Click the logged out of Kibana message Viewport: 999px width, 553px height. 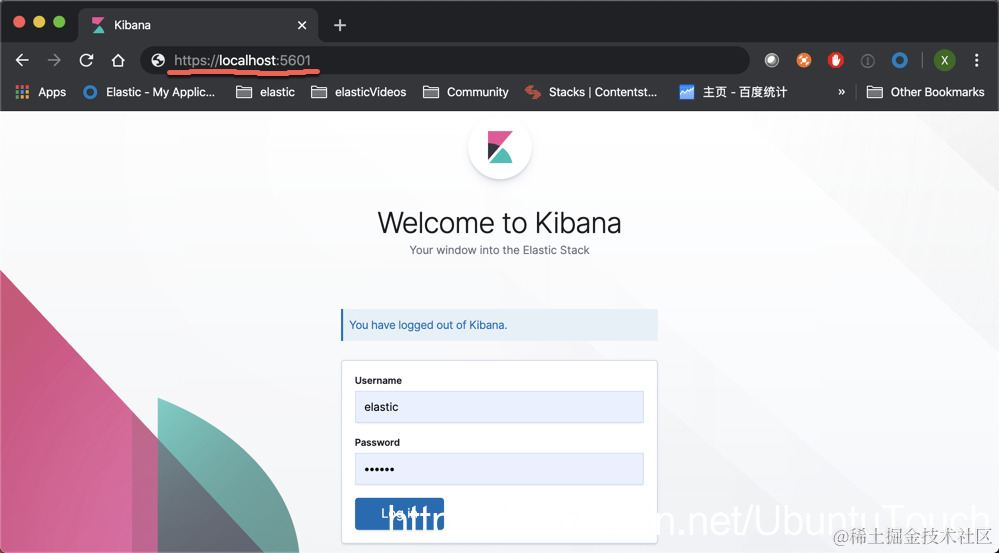pyautogui.click(x=499, y=325)
